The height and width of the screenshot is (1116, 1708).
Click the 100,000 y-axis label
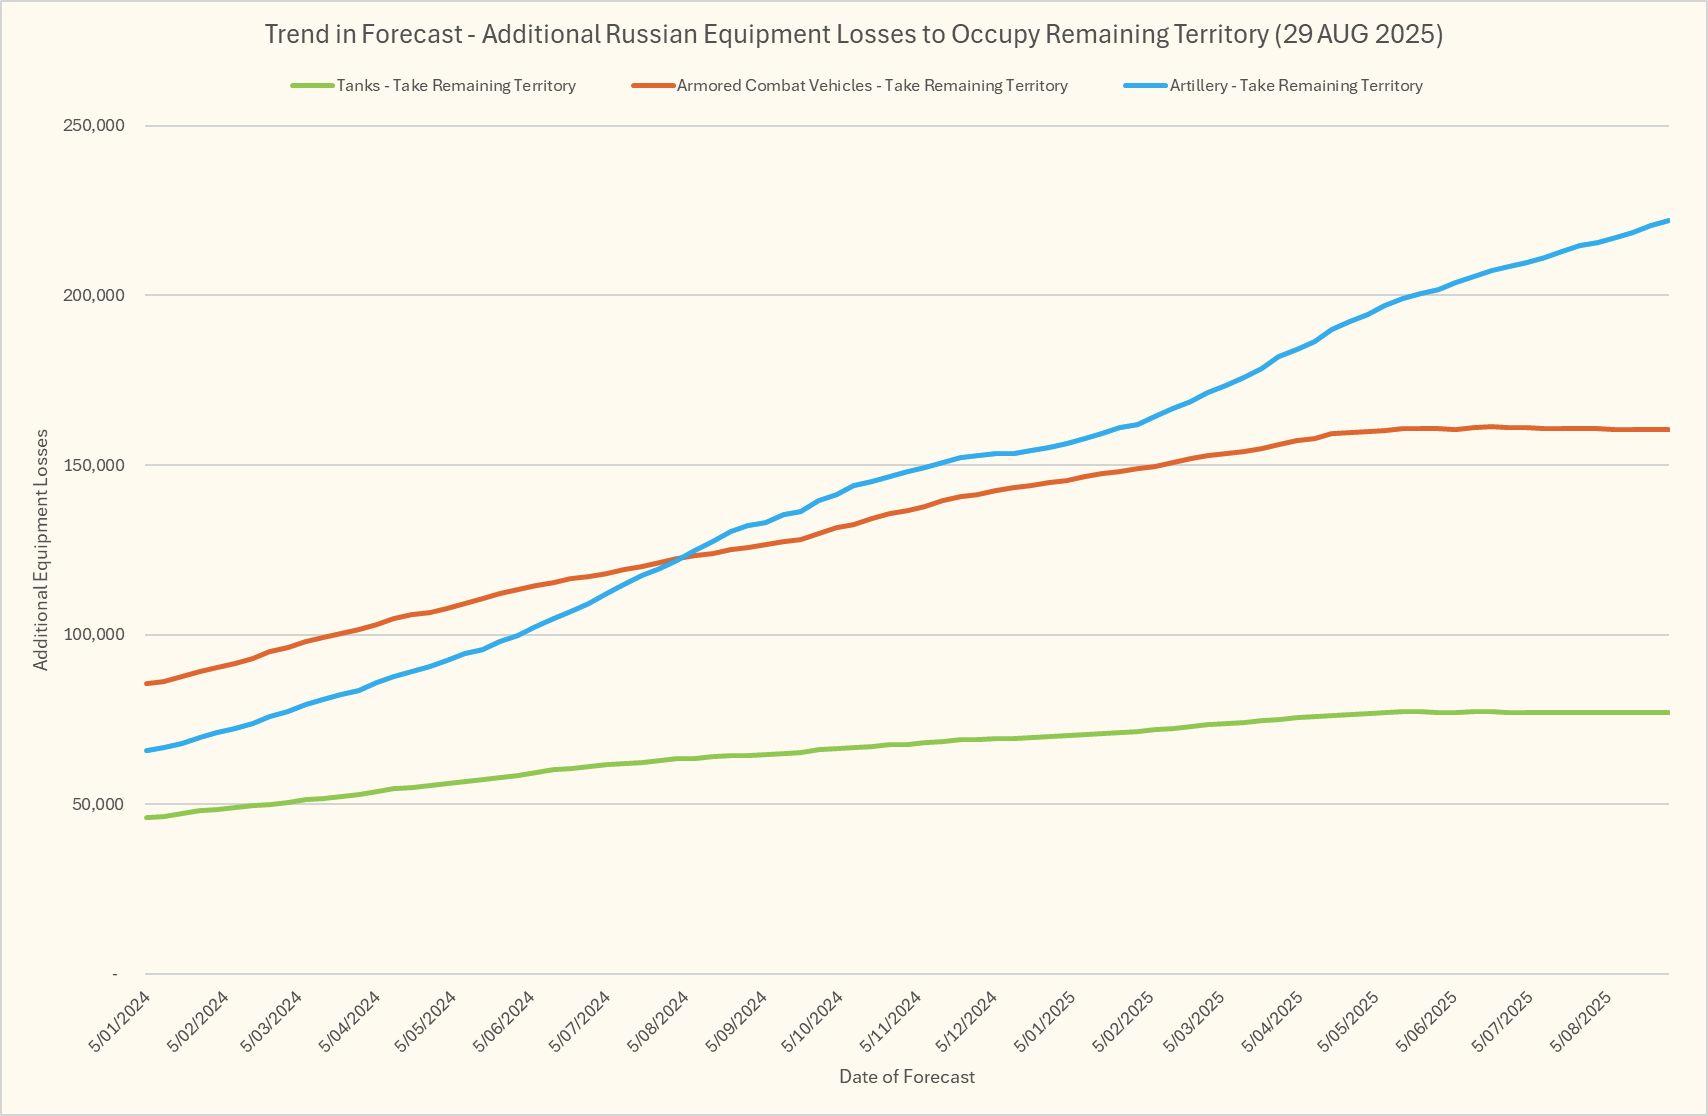click(93, 635)
